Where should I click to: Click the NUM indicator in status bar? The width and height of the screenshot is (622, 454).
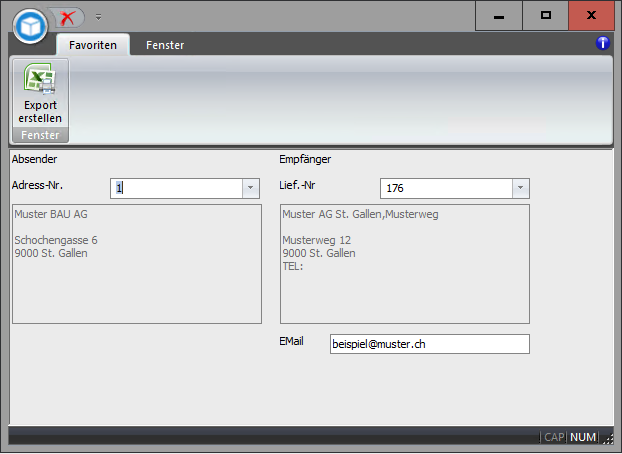click(582, 437)
